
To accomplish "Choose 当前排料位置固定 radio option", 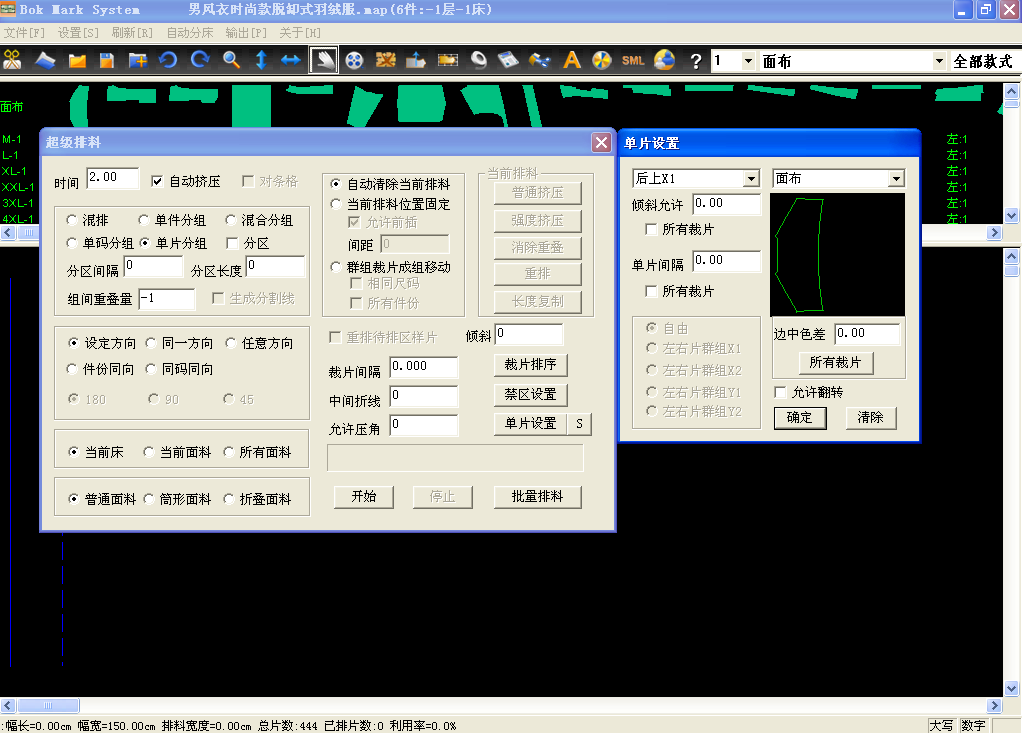I will pyautogui.click(x=336, y=204).
